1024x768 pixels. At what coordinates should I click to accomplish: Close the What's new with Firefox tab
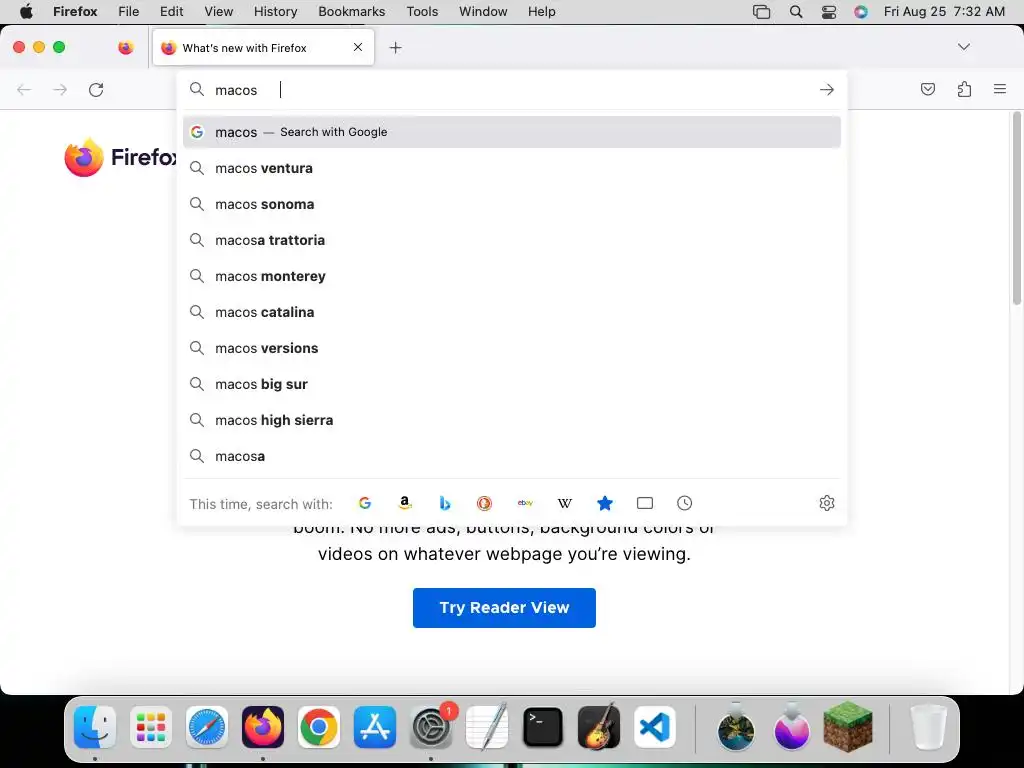tap(358, 47)
